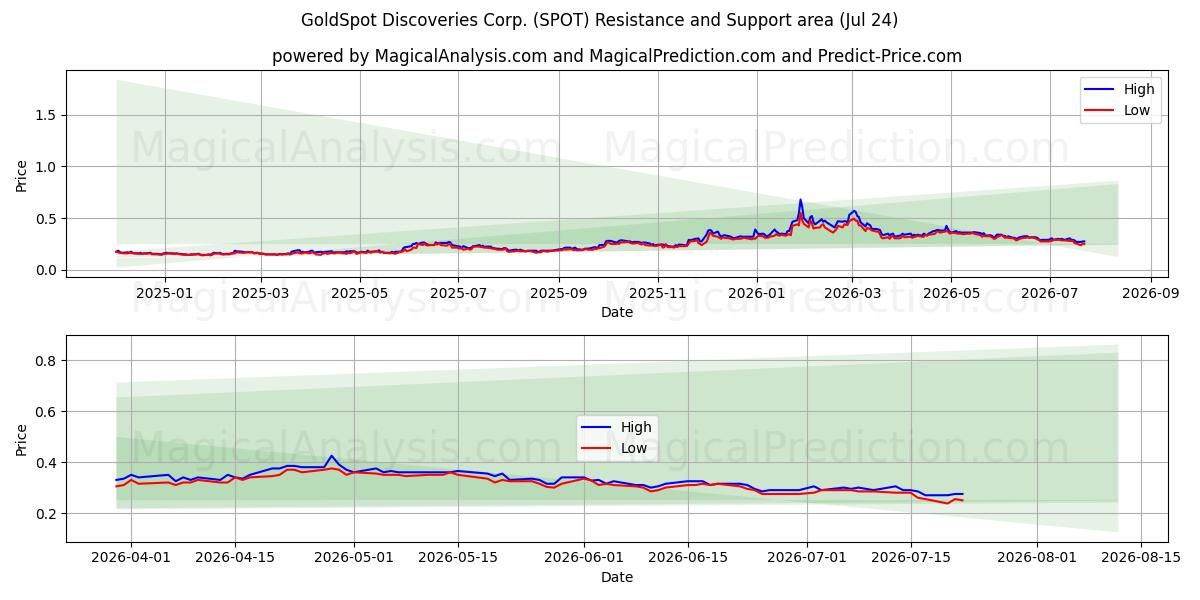Click the '2026-09' tick label
Screen dimensions: 1200x600
tap(1150, 293)
